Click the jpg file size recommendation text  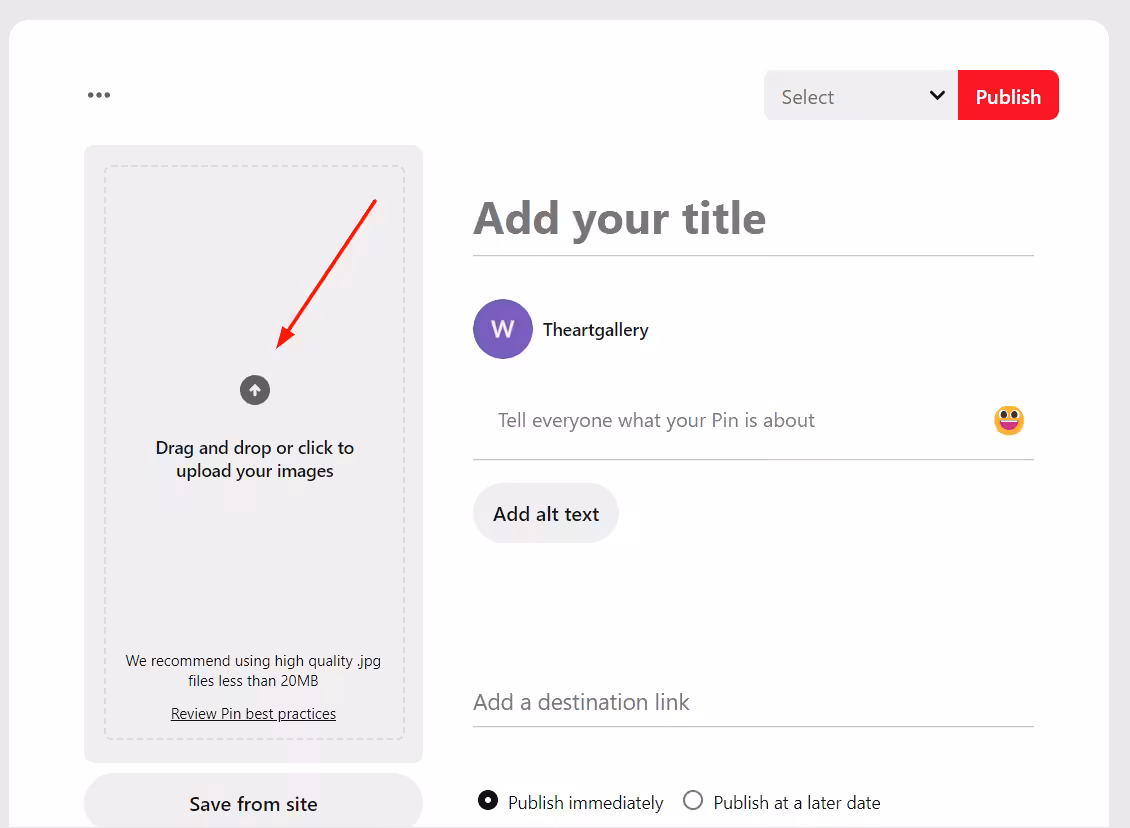(x=253, y=670)
